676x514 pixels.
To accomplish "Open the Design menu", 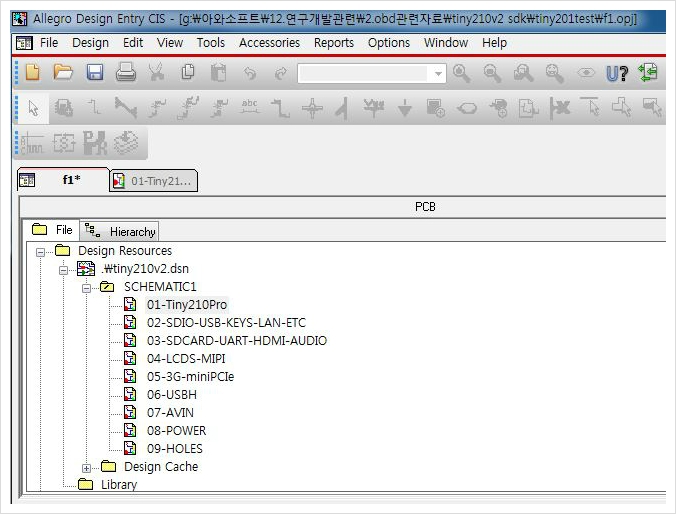I will [90, 43].
